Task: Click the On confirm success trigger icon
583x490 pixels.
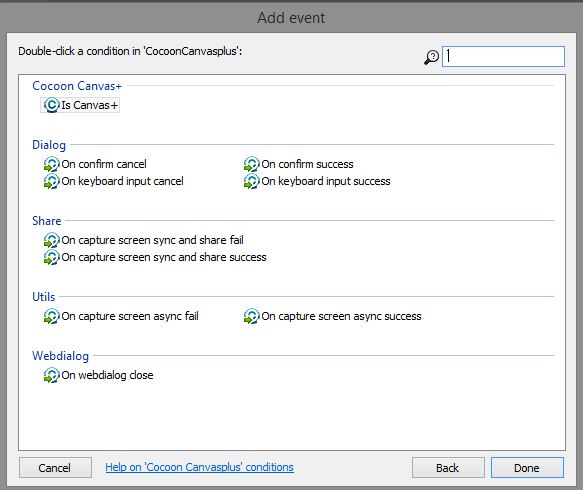Action: [x=251, y=164]
